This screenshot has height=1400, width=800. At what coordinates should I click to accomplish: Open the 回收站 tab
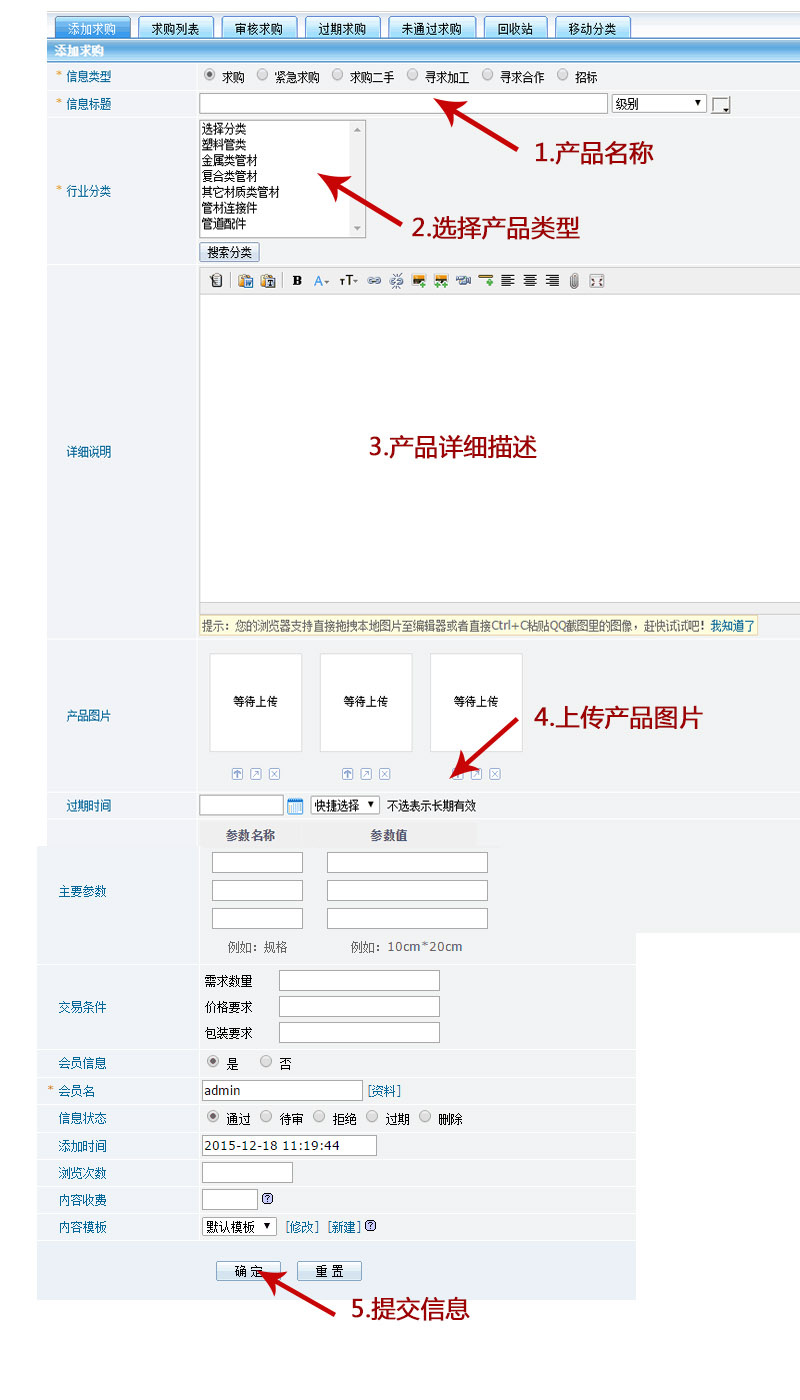[515, 29]
